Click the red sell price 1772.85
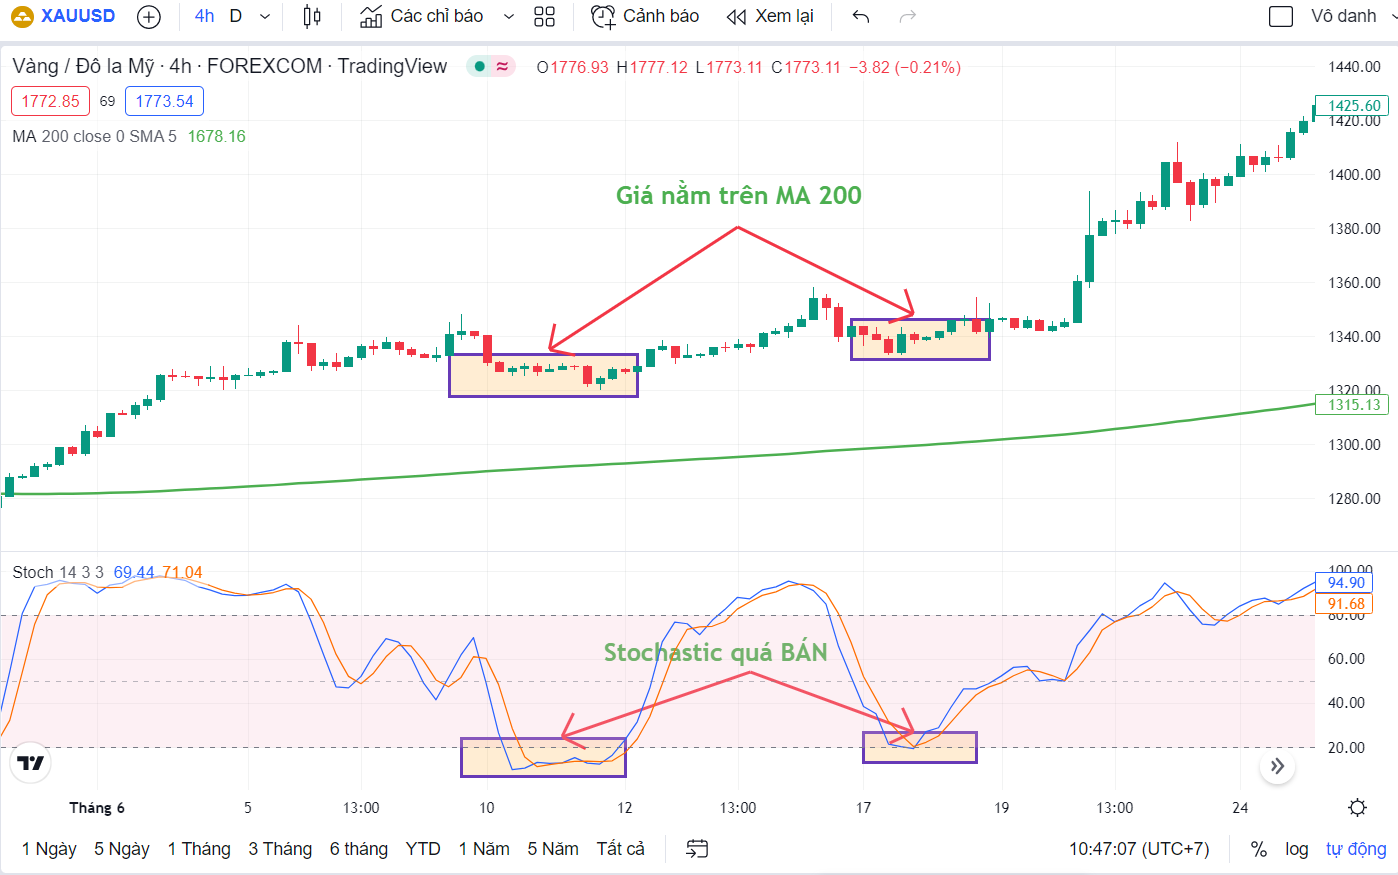Viewport: 1398px width, 875px height. click(50, 101)
